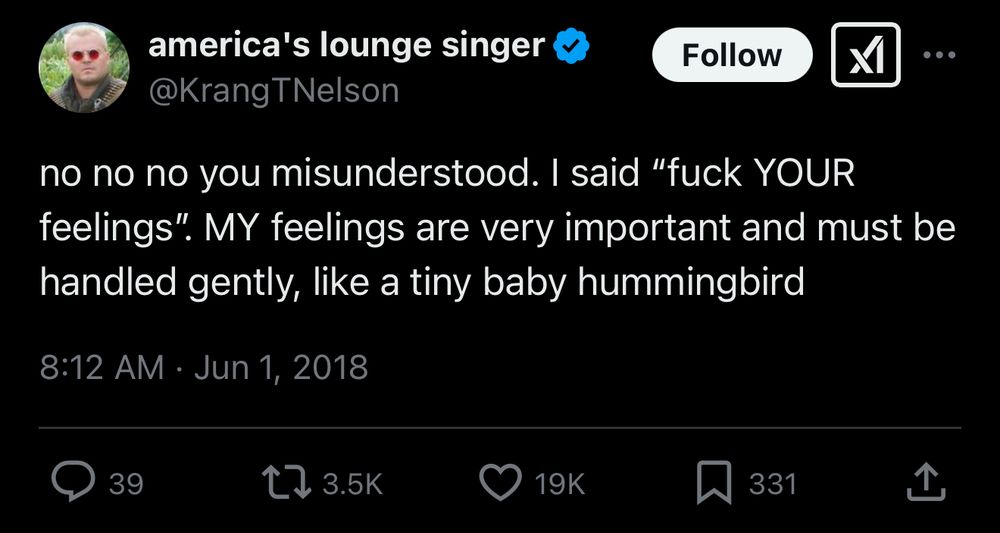Click the 3.5K reposts count
This screenshot has height=533, width=1000.
353,485
